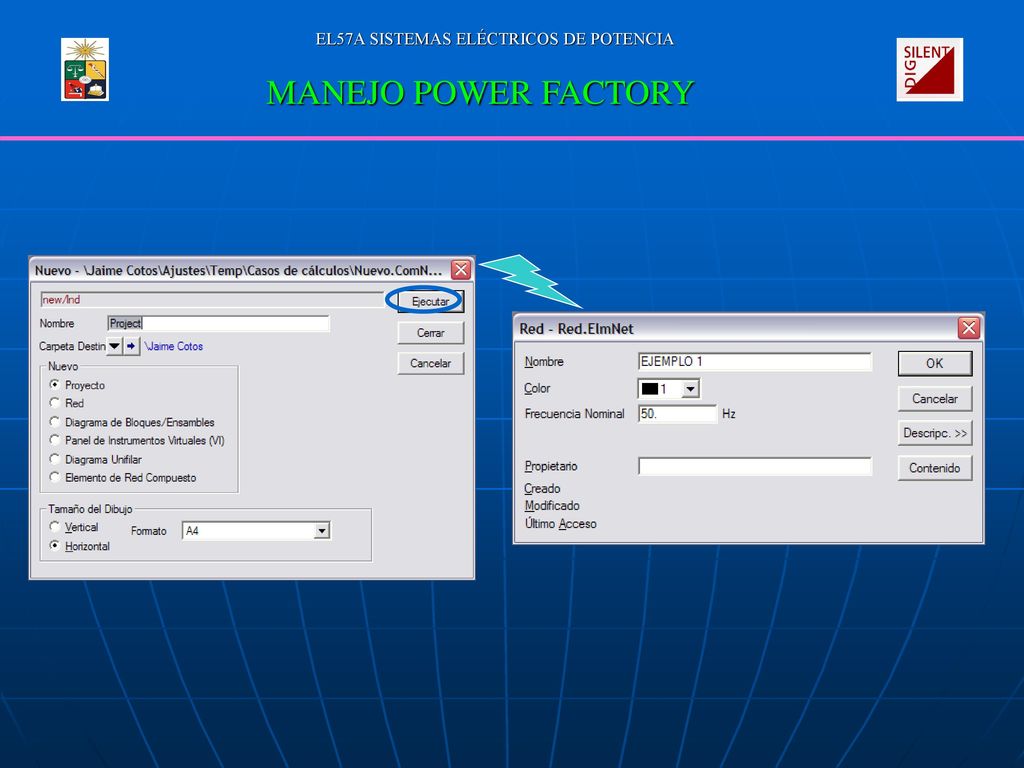Click the black color swatch

point(650,389)
